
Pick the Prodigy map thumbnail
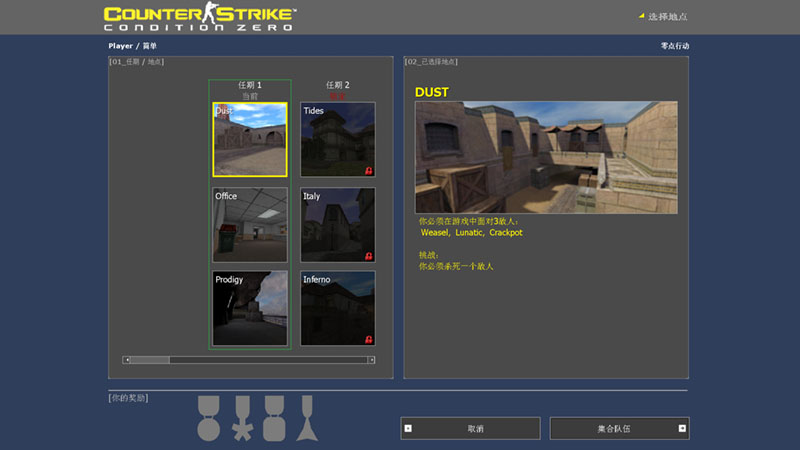point(250,308)
